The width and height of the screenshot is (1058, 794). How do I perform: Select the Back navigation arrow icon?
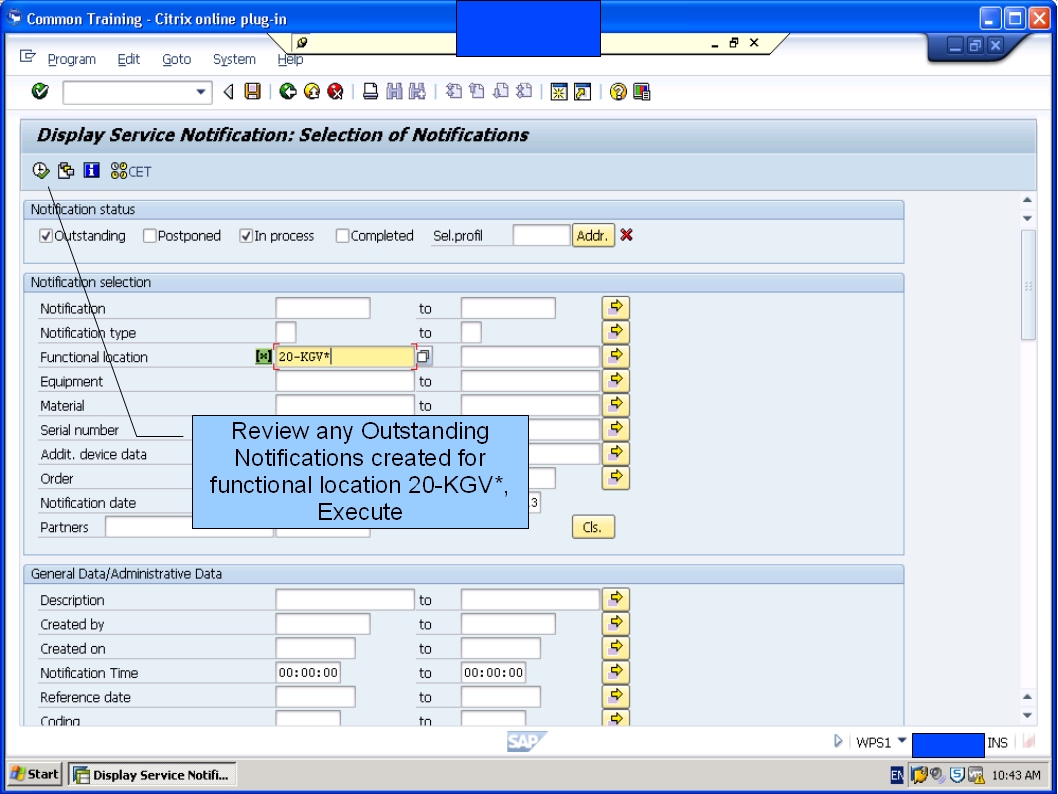point(289,91)
